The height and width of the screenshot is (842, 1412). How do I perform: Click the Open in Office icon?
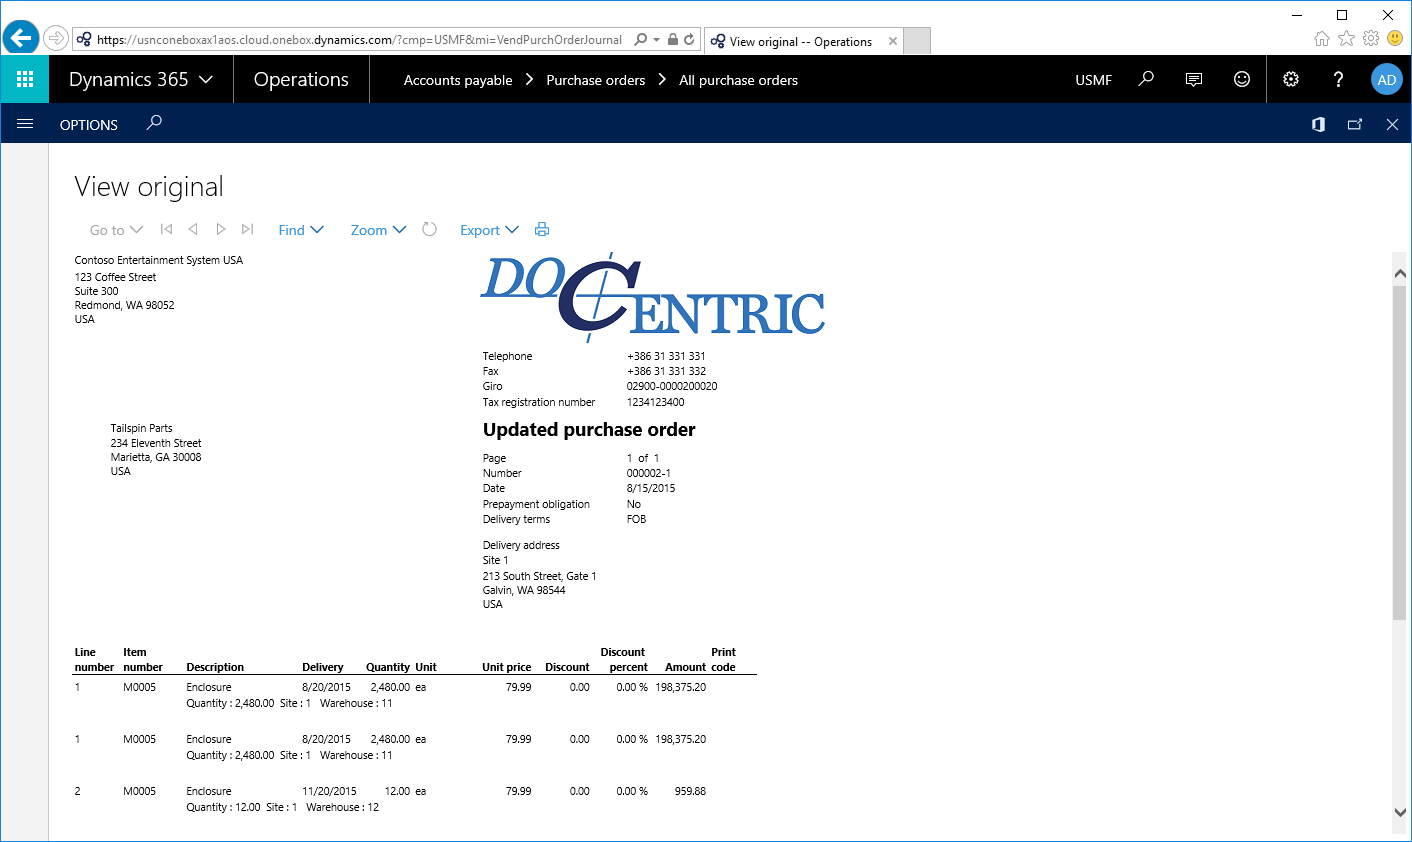[x=1319, y=124]
